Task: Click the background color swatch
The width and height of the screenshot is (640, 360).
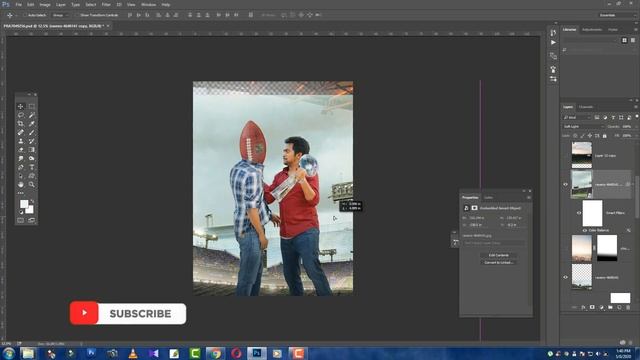Action: [x=29, y=210]
